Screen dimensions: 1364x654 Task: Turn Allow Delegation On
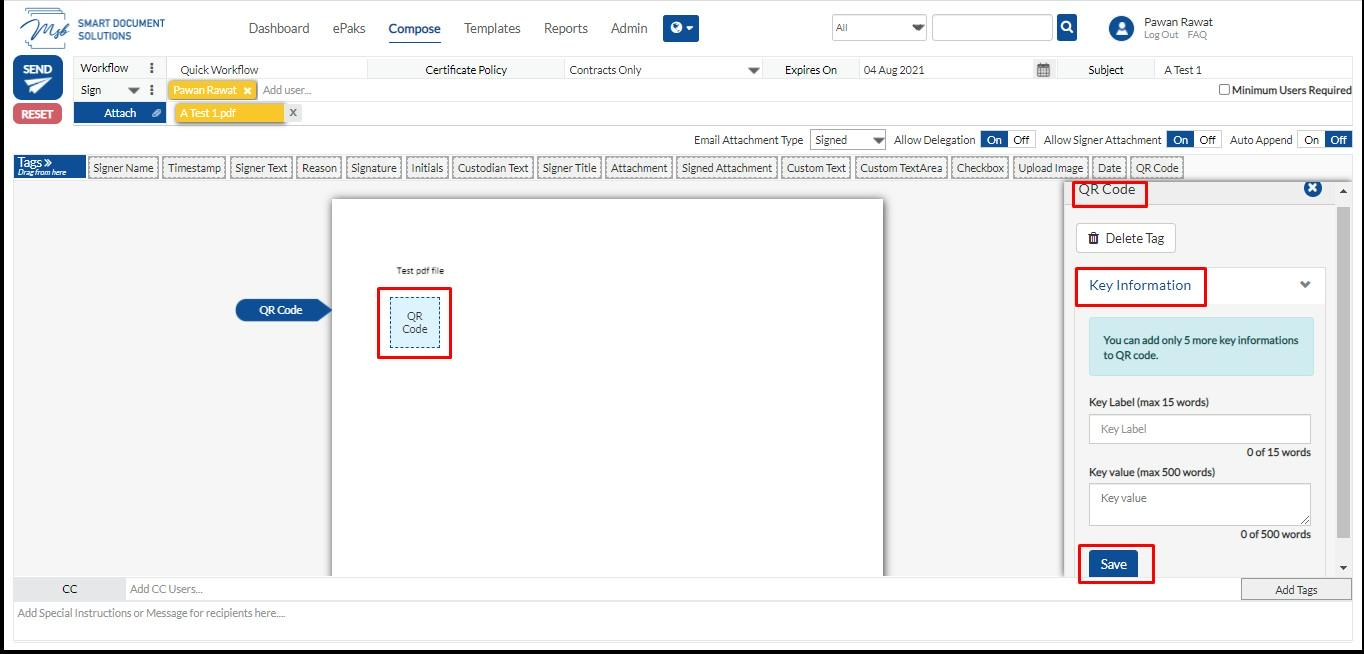[994, 140]
